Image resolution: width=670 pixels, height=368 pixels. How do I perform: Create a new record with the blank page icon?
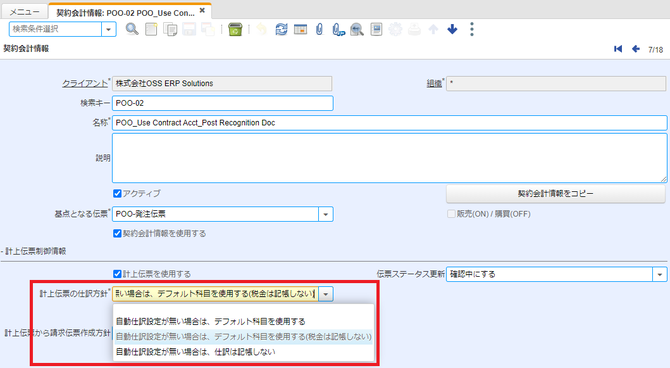[x=151, y=29]
